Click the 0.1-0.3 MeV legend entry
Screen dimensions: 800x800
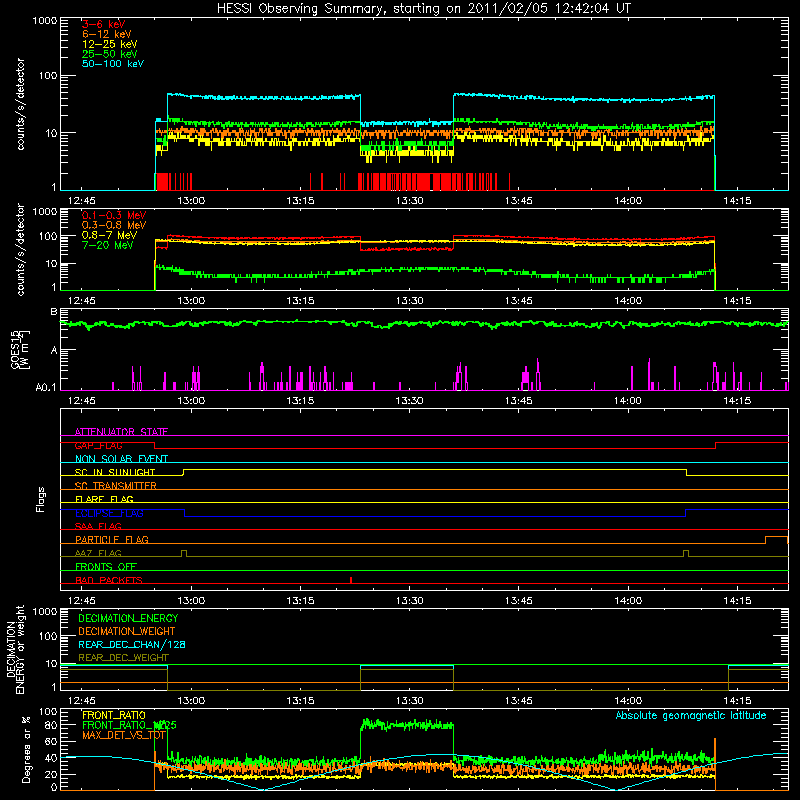coord(114,215)
